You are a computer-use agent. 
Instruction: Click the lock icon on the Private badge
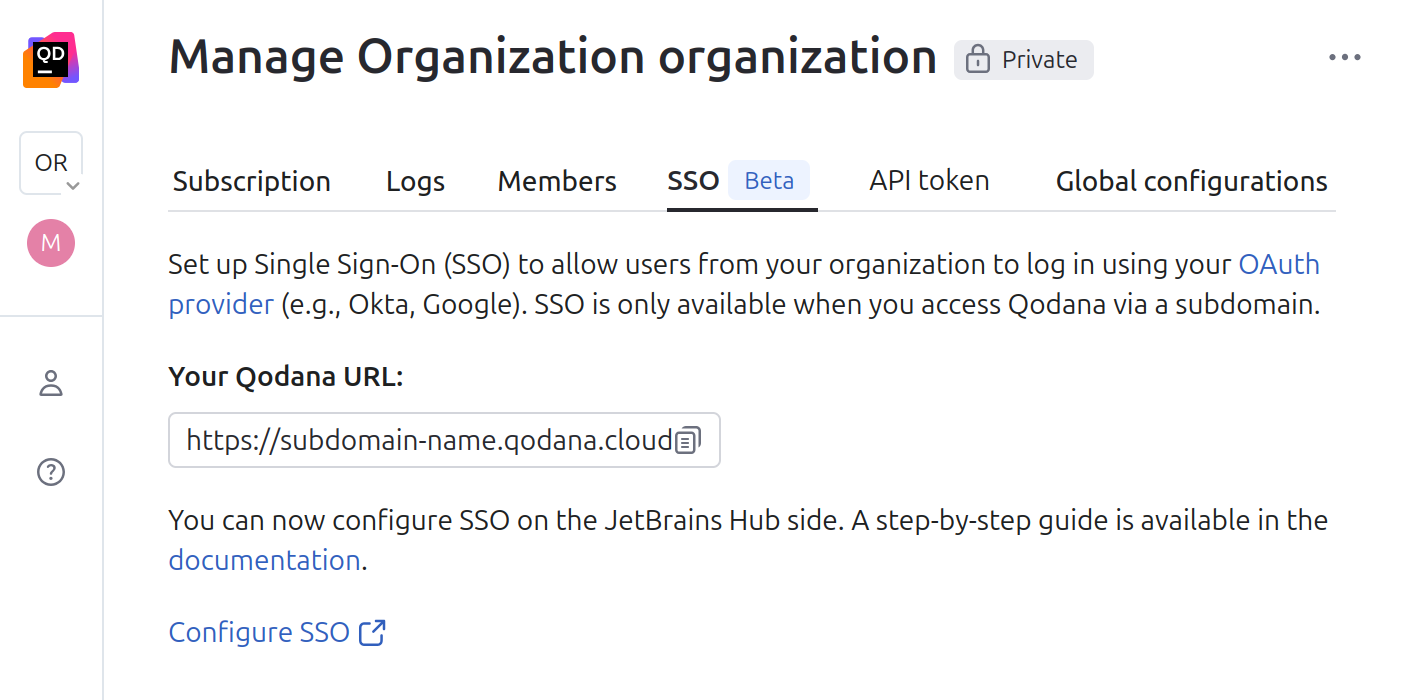pyautogui.click(x=975, y=60)
